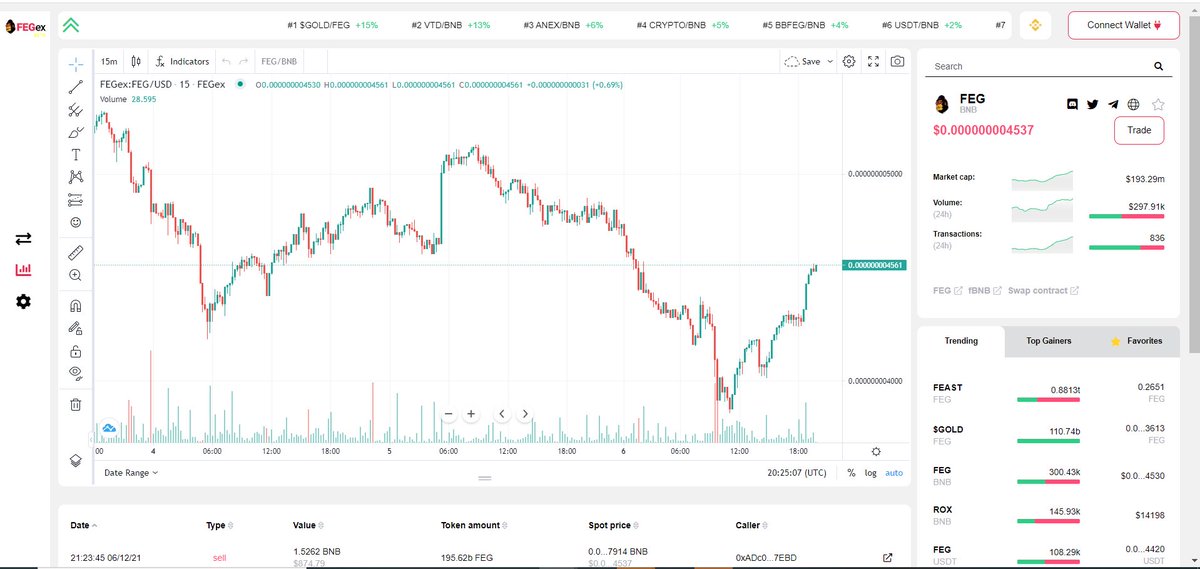This screenshot has width=1200, height=569.
Task: Select the text annotation tool
Action: click(75, 154)
